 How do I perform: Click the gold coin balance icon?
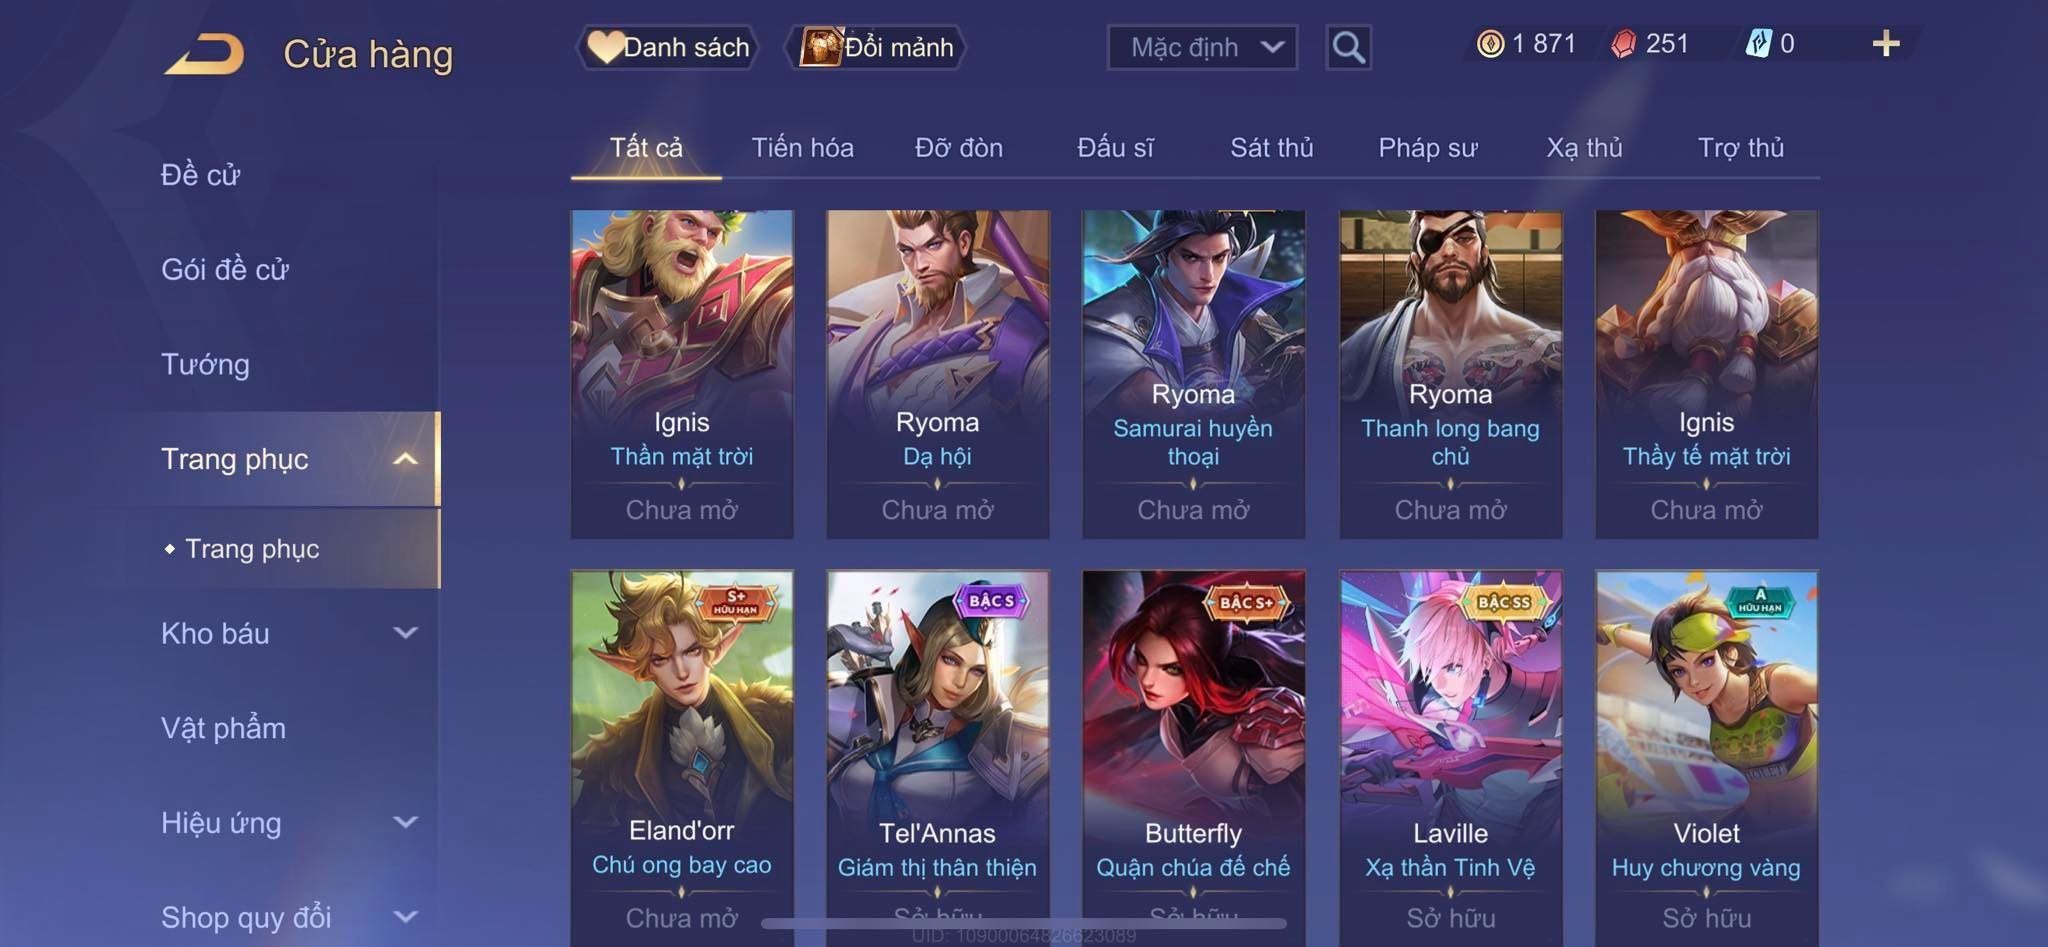click(1490, 44)
